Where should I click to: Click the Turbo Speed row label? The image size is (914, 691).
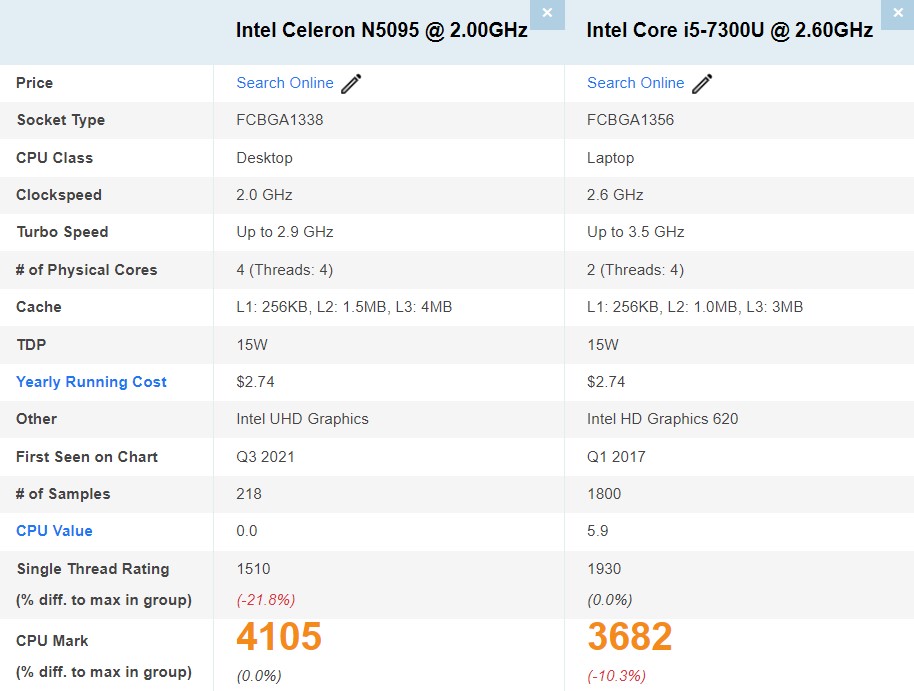pyautogui.click(x=62, y=232)
